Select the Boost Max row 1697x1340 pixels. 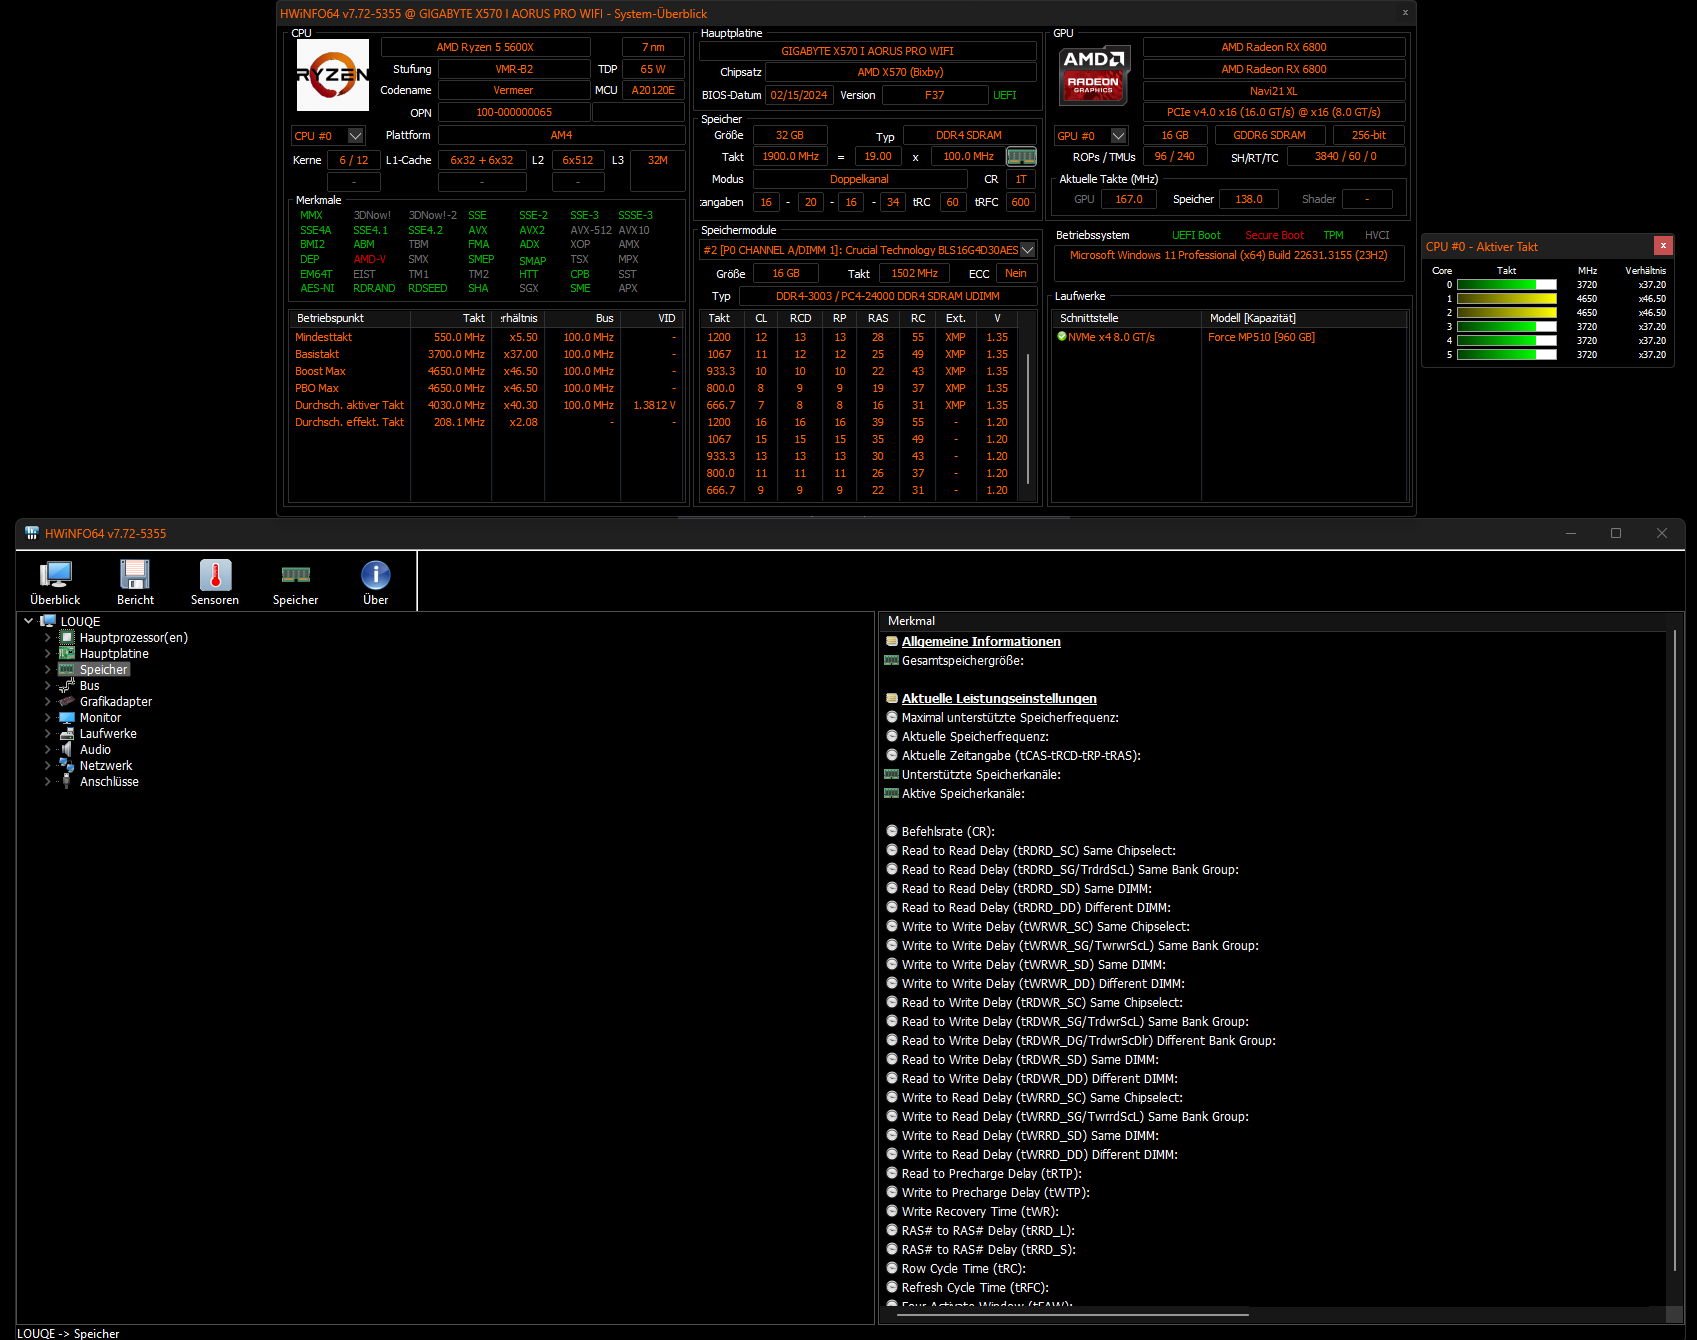[485, 371]
